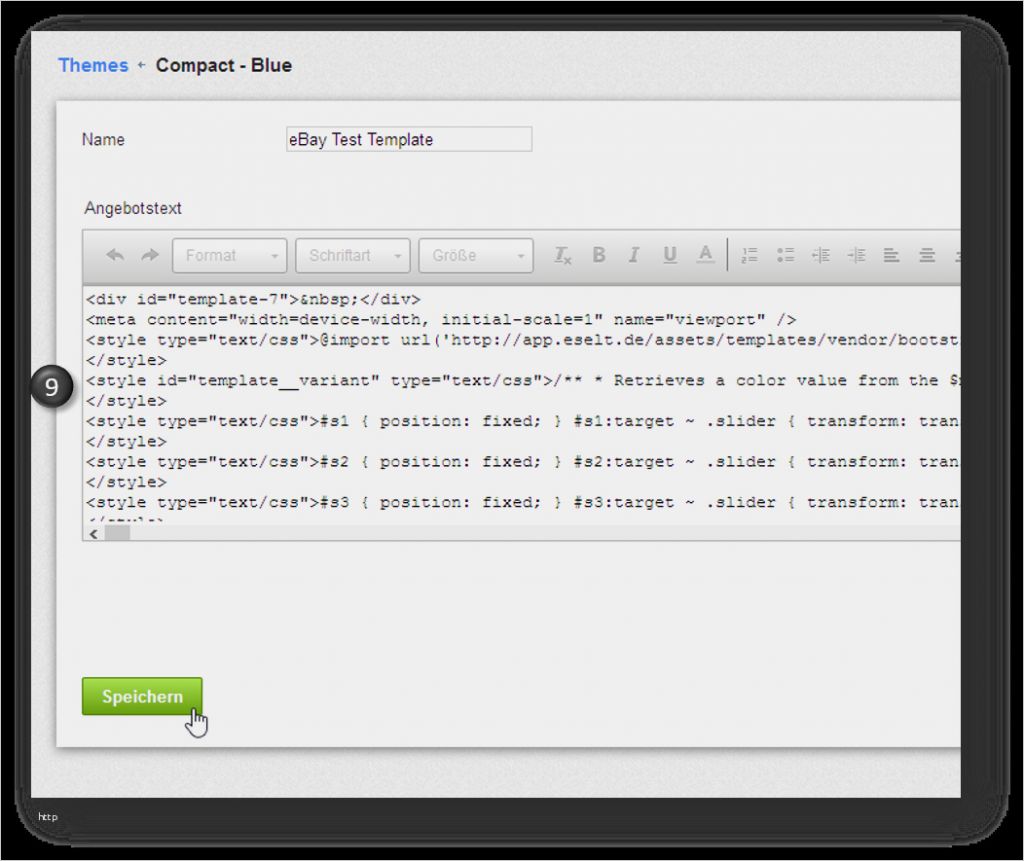Toggle italic formatting

(x=633, y=255)
